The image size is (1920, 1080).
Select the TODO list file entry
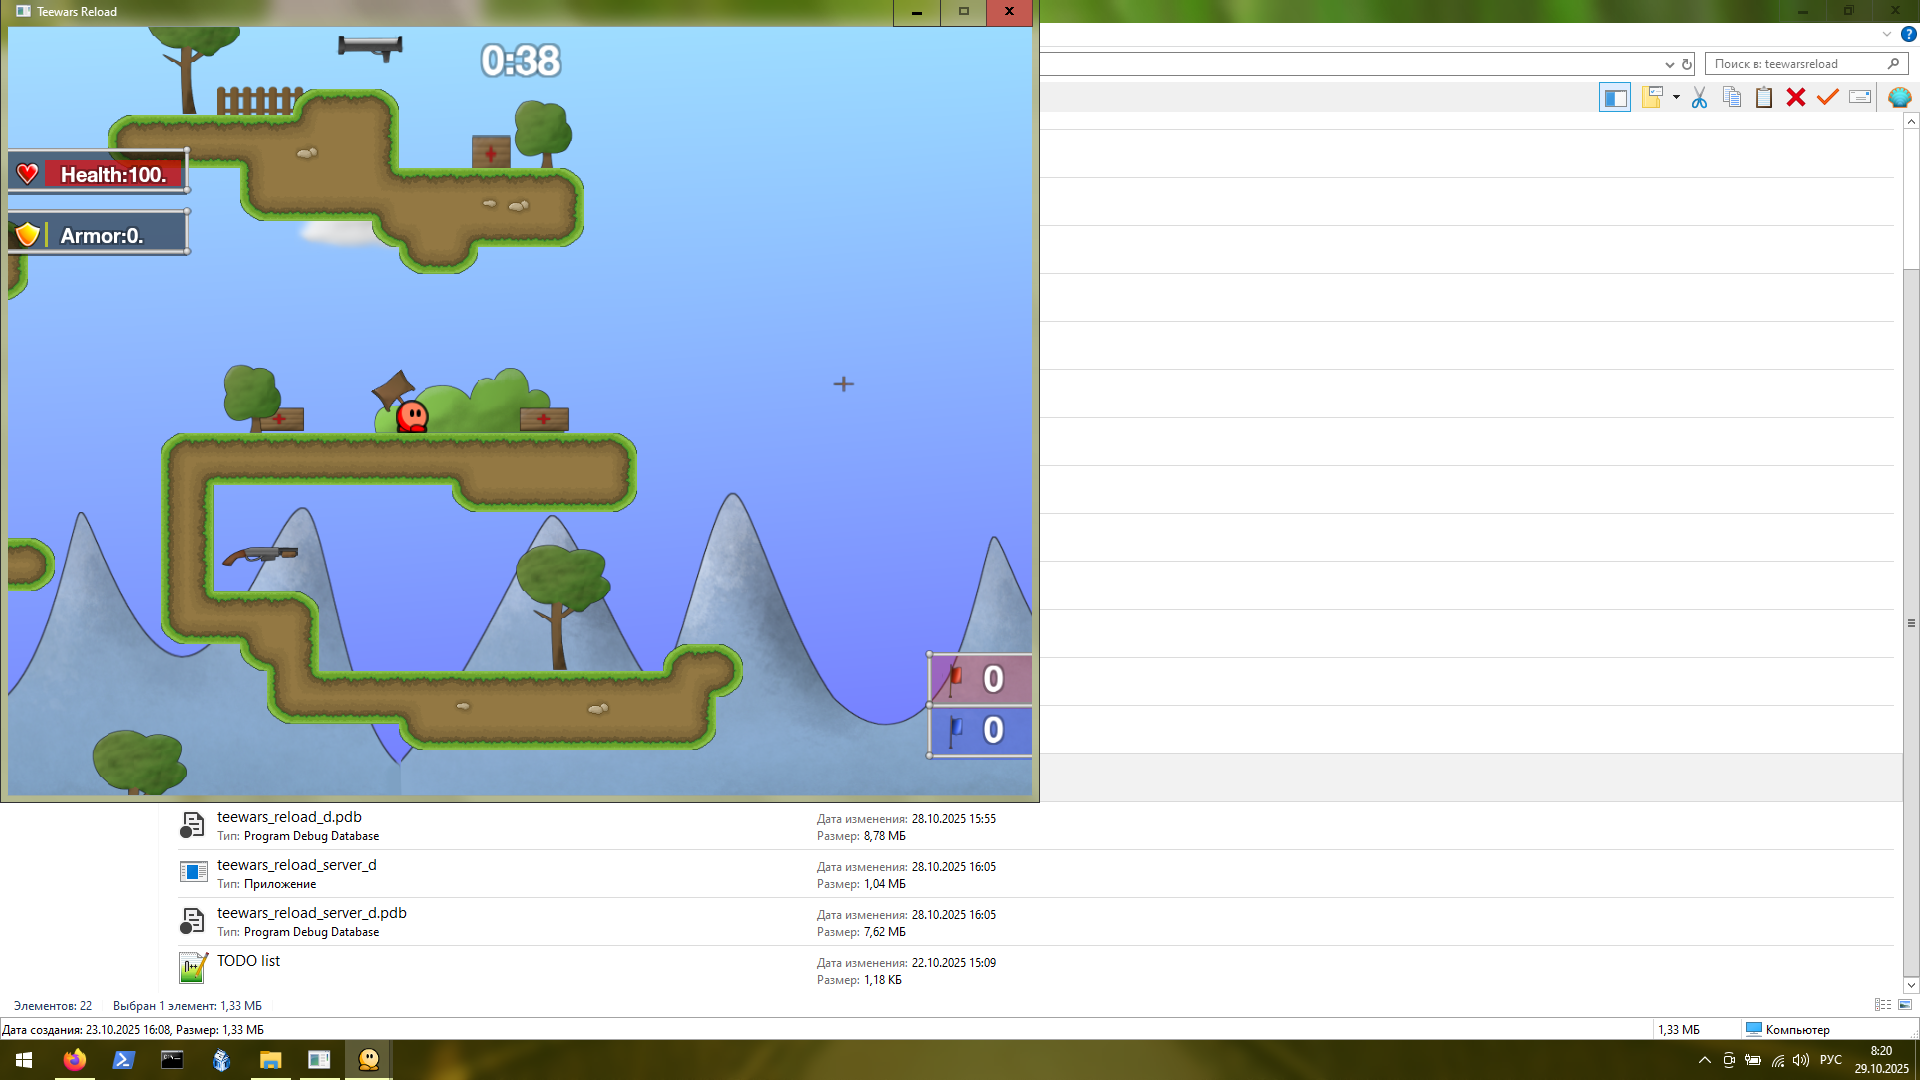point(248,961)
